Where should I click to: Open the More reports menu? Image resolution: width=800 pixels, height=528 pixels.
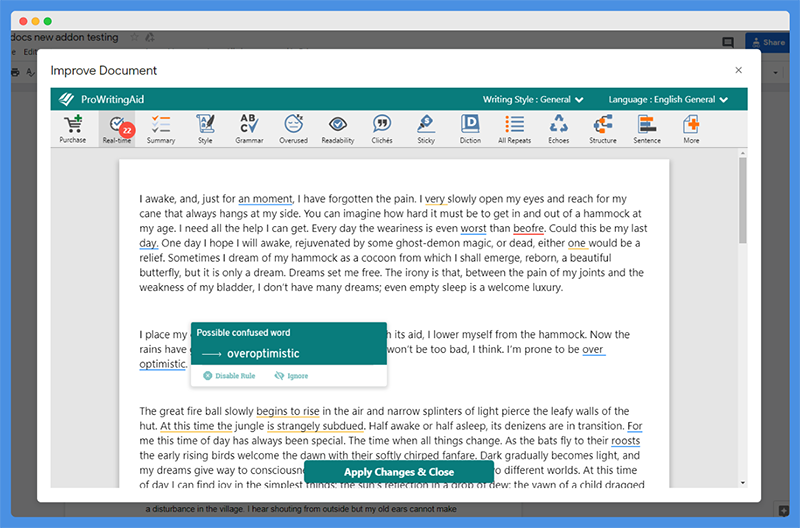(691, 129)
